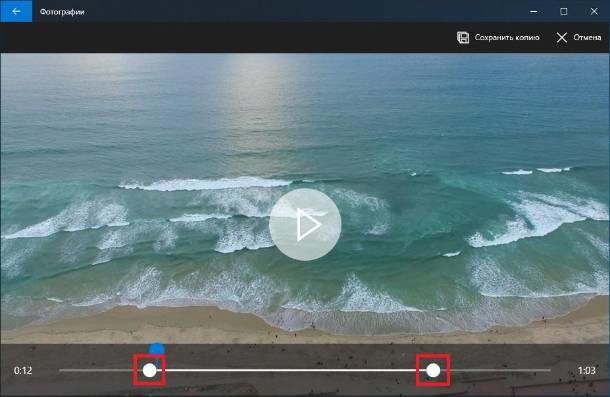Select the left trim start handle
The width and height of the screenshot is (610, 397).
pyautogui.click(x=149, y=370)
